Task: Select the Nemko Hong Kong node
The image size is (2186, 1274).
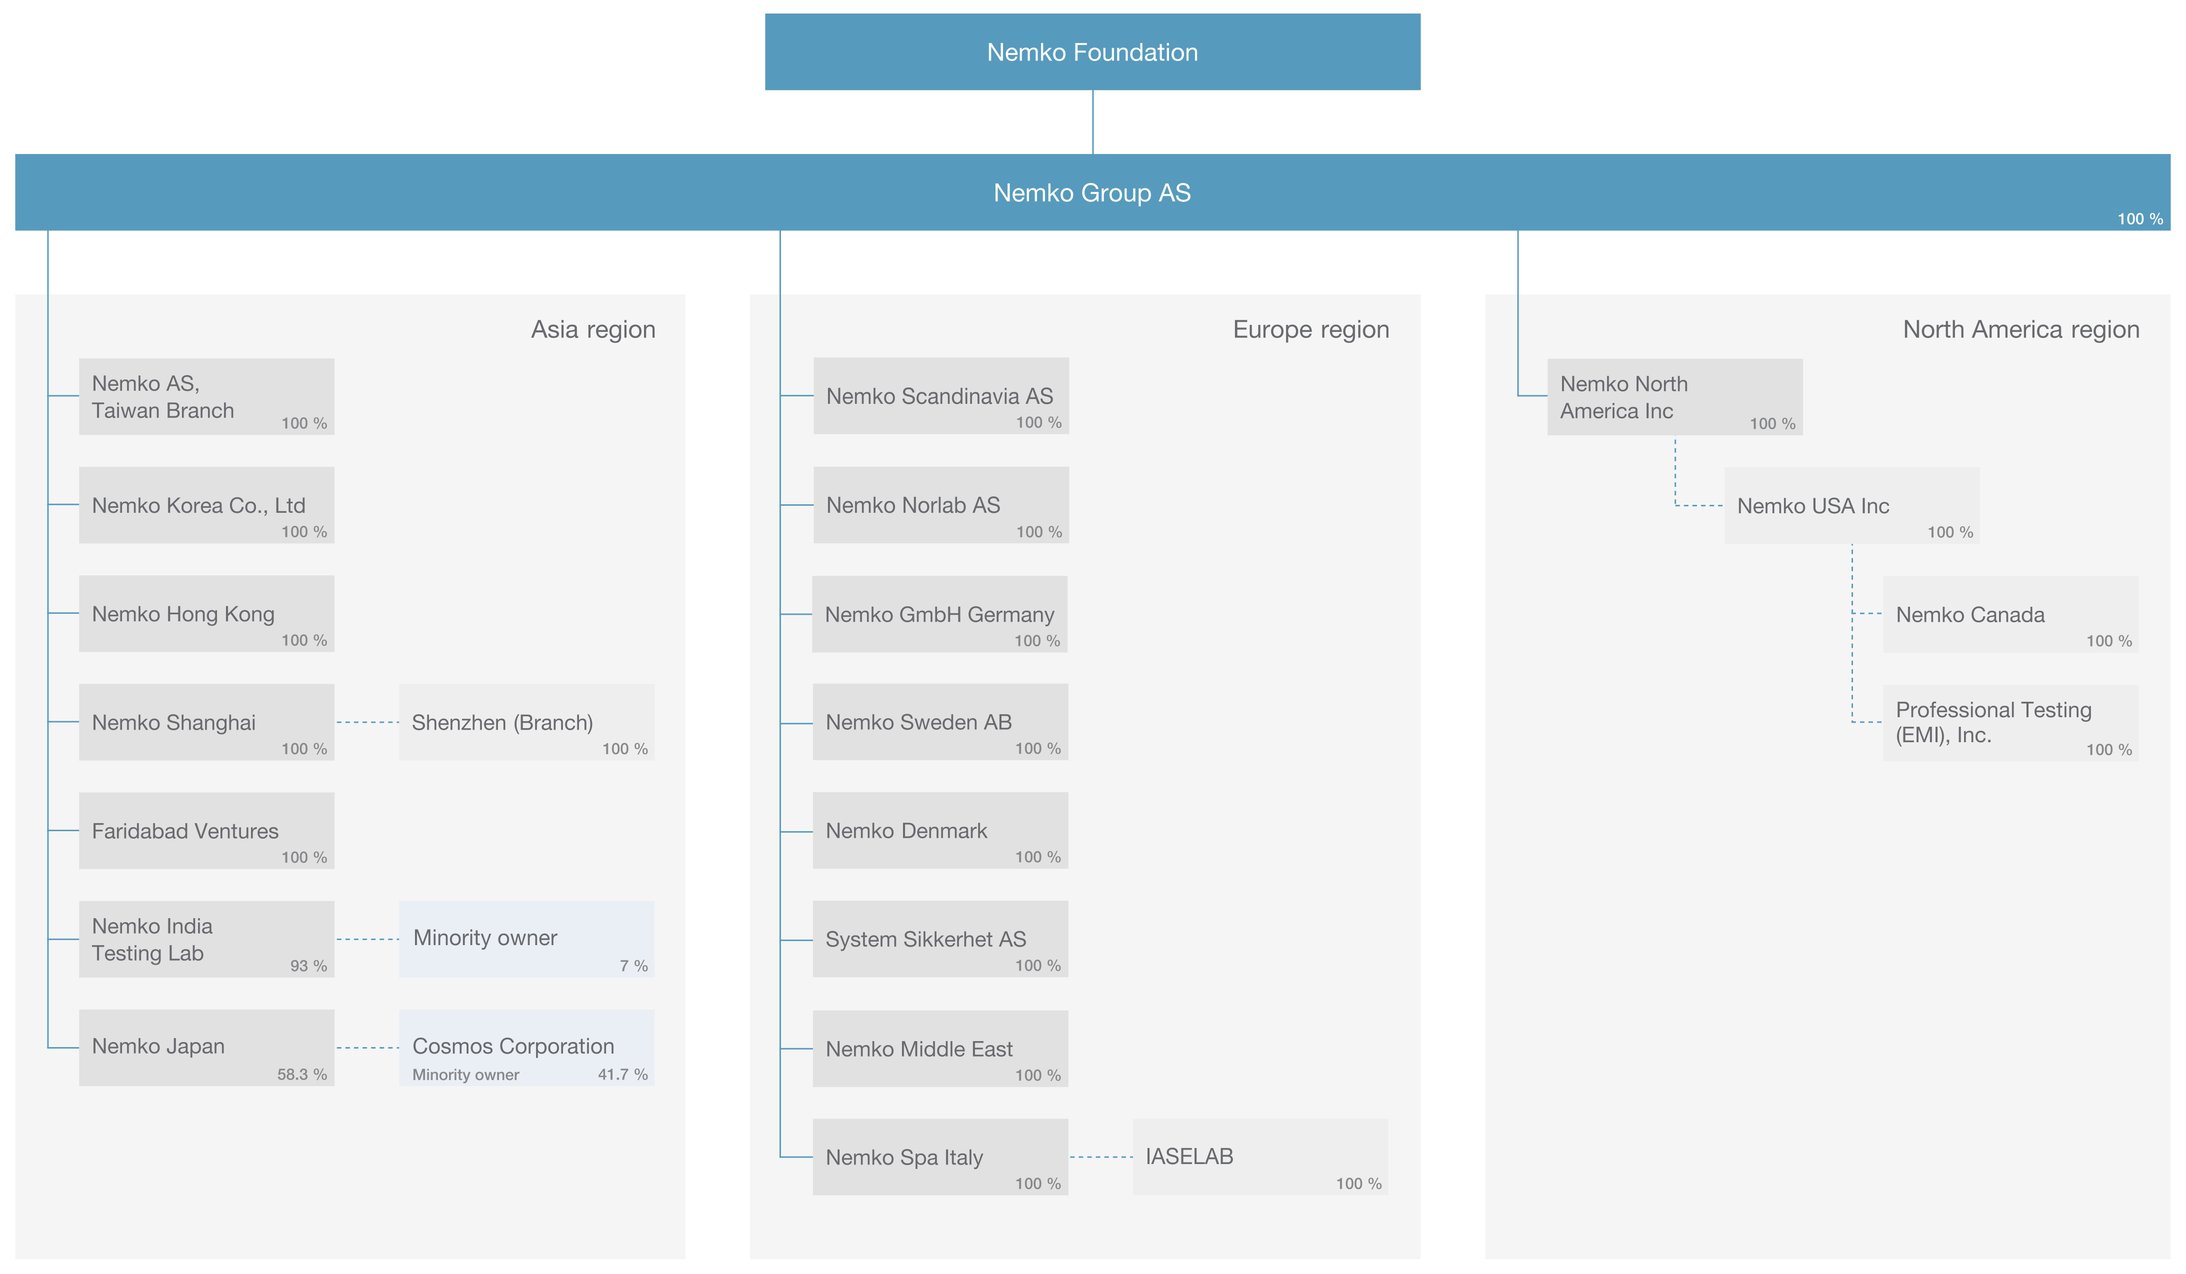Action: click(206, 614)
